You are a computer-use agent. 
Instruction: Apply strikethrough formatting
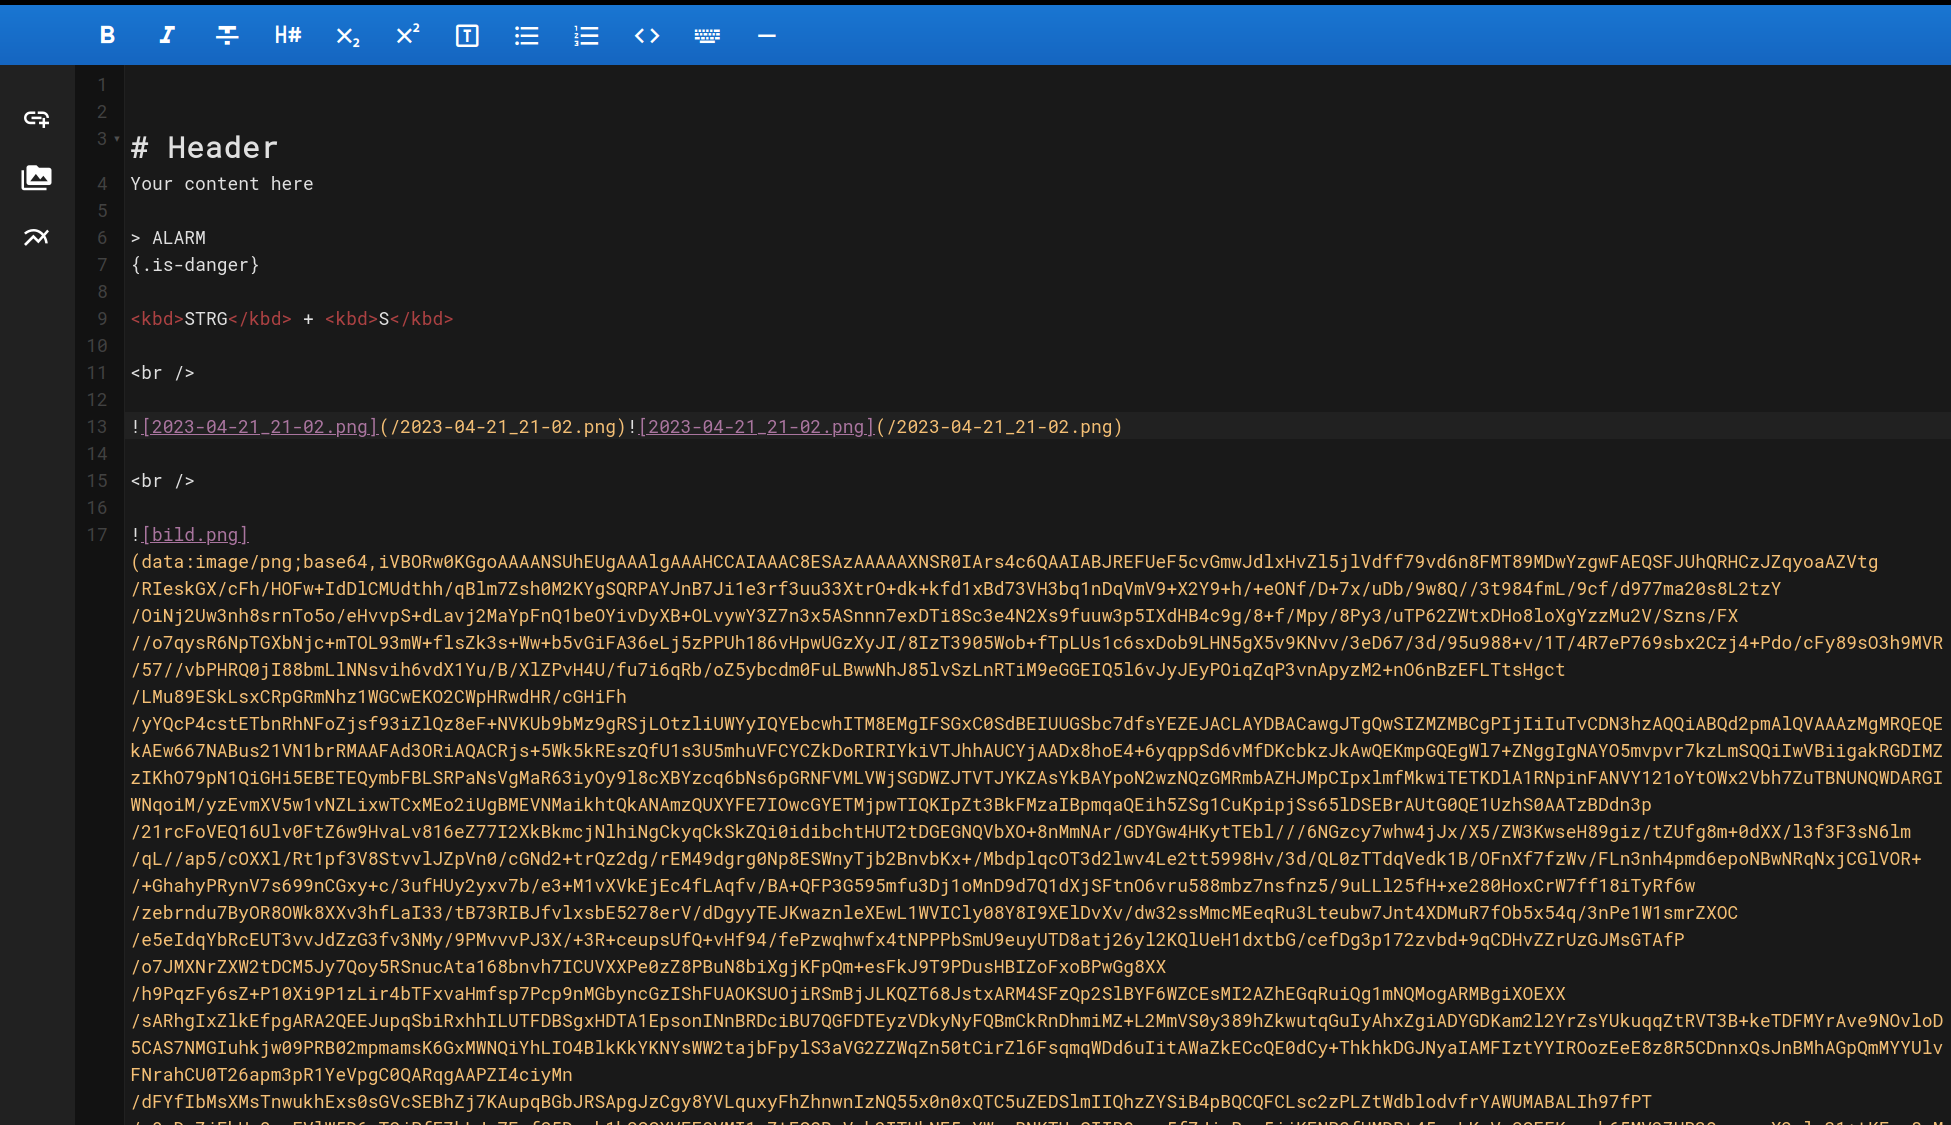point(227,36)
